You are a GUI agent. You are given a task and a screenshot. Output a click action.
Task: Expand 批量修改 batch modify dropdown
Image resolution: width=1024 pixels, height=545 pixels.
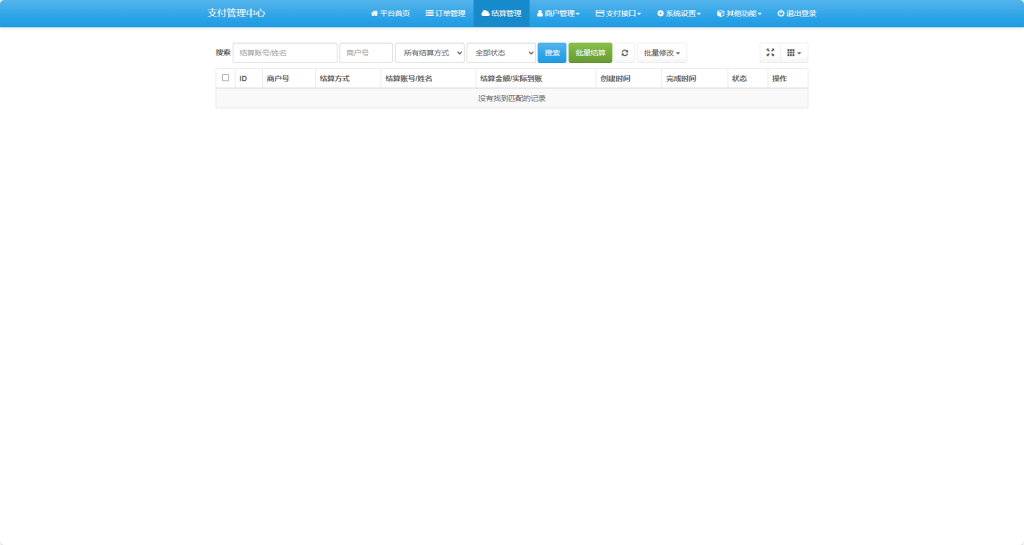pos(662,53)
